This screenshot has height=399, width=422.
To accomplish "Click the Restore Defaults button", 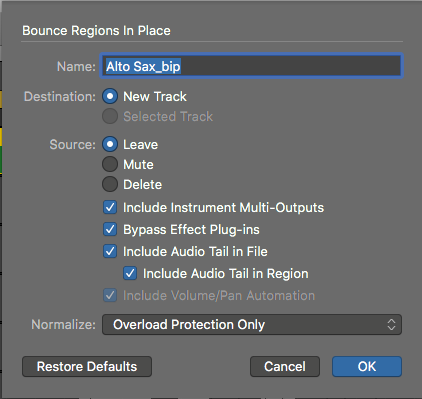I will click(x=87, y=366).
